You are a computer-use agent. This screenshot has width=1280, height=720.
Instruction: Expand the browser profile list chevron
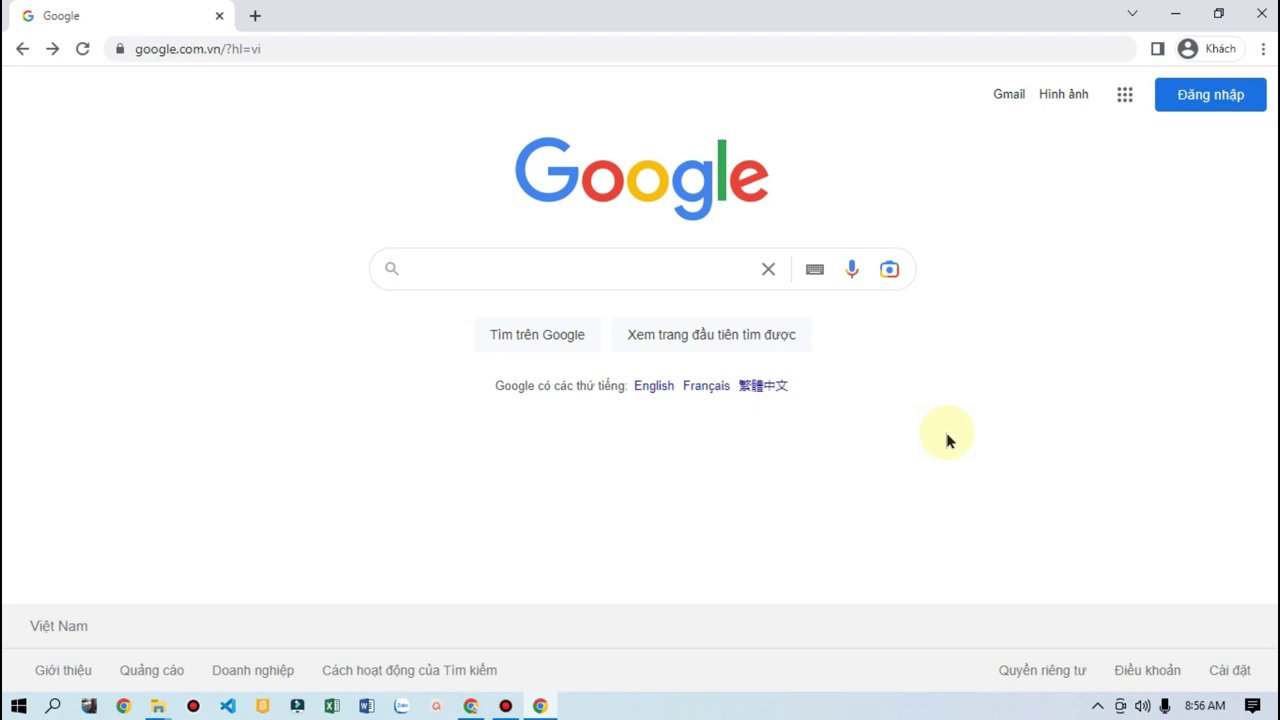(1132, 13)
